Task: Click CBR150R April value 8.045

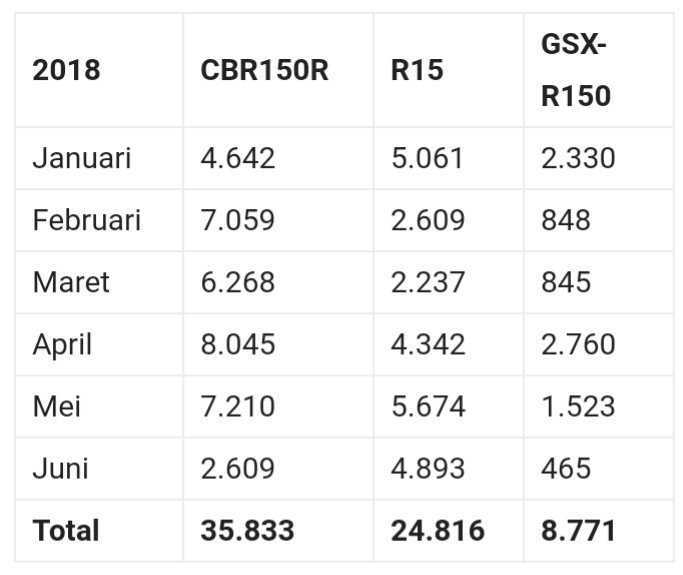Action: click(x=238, y=344)
